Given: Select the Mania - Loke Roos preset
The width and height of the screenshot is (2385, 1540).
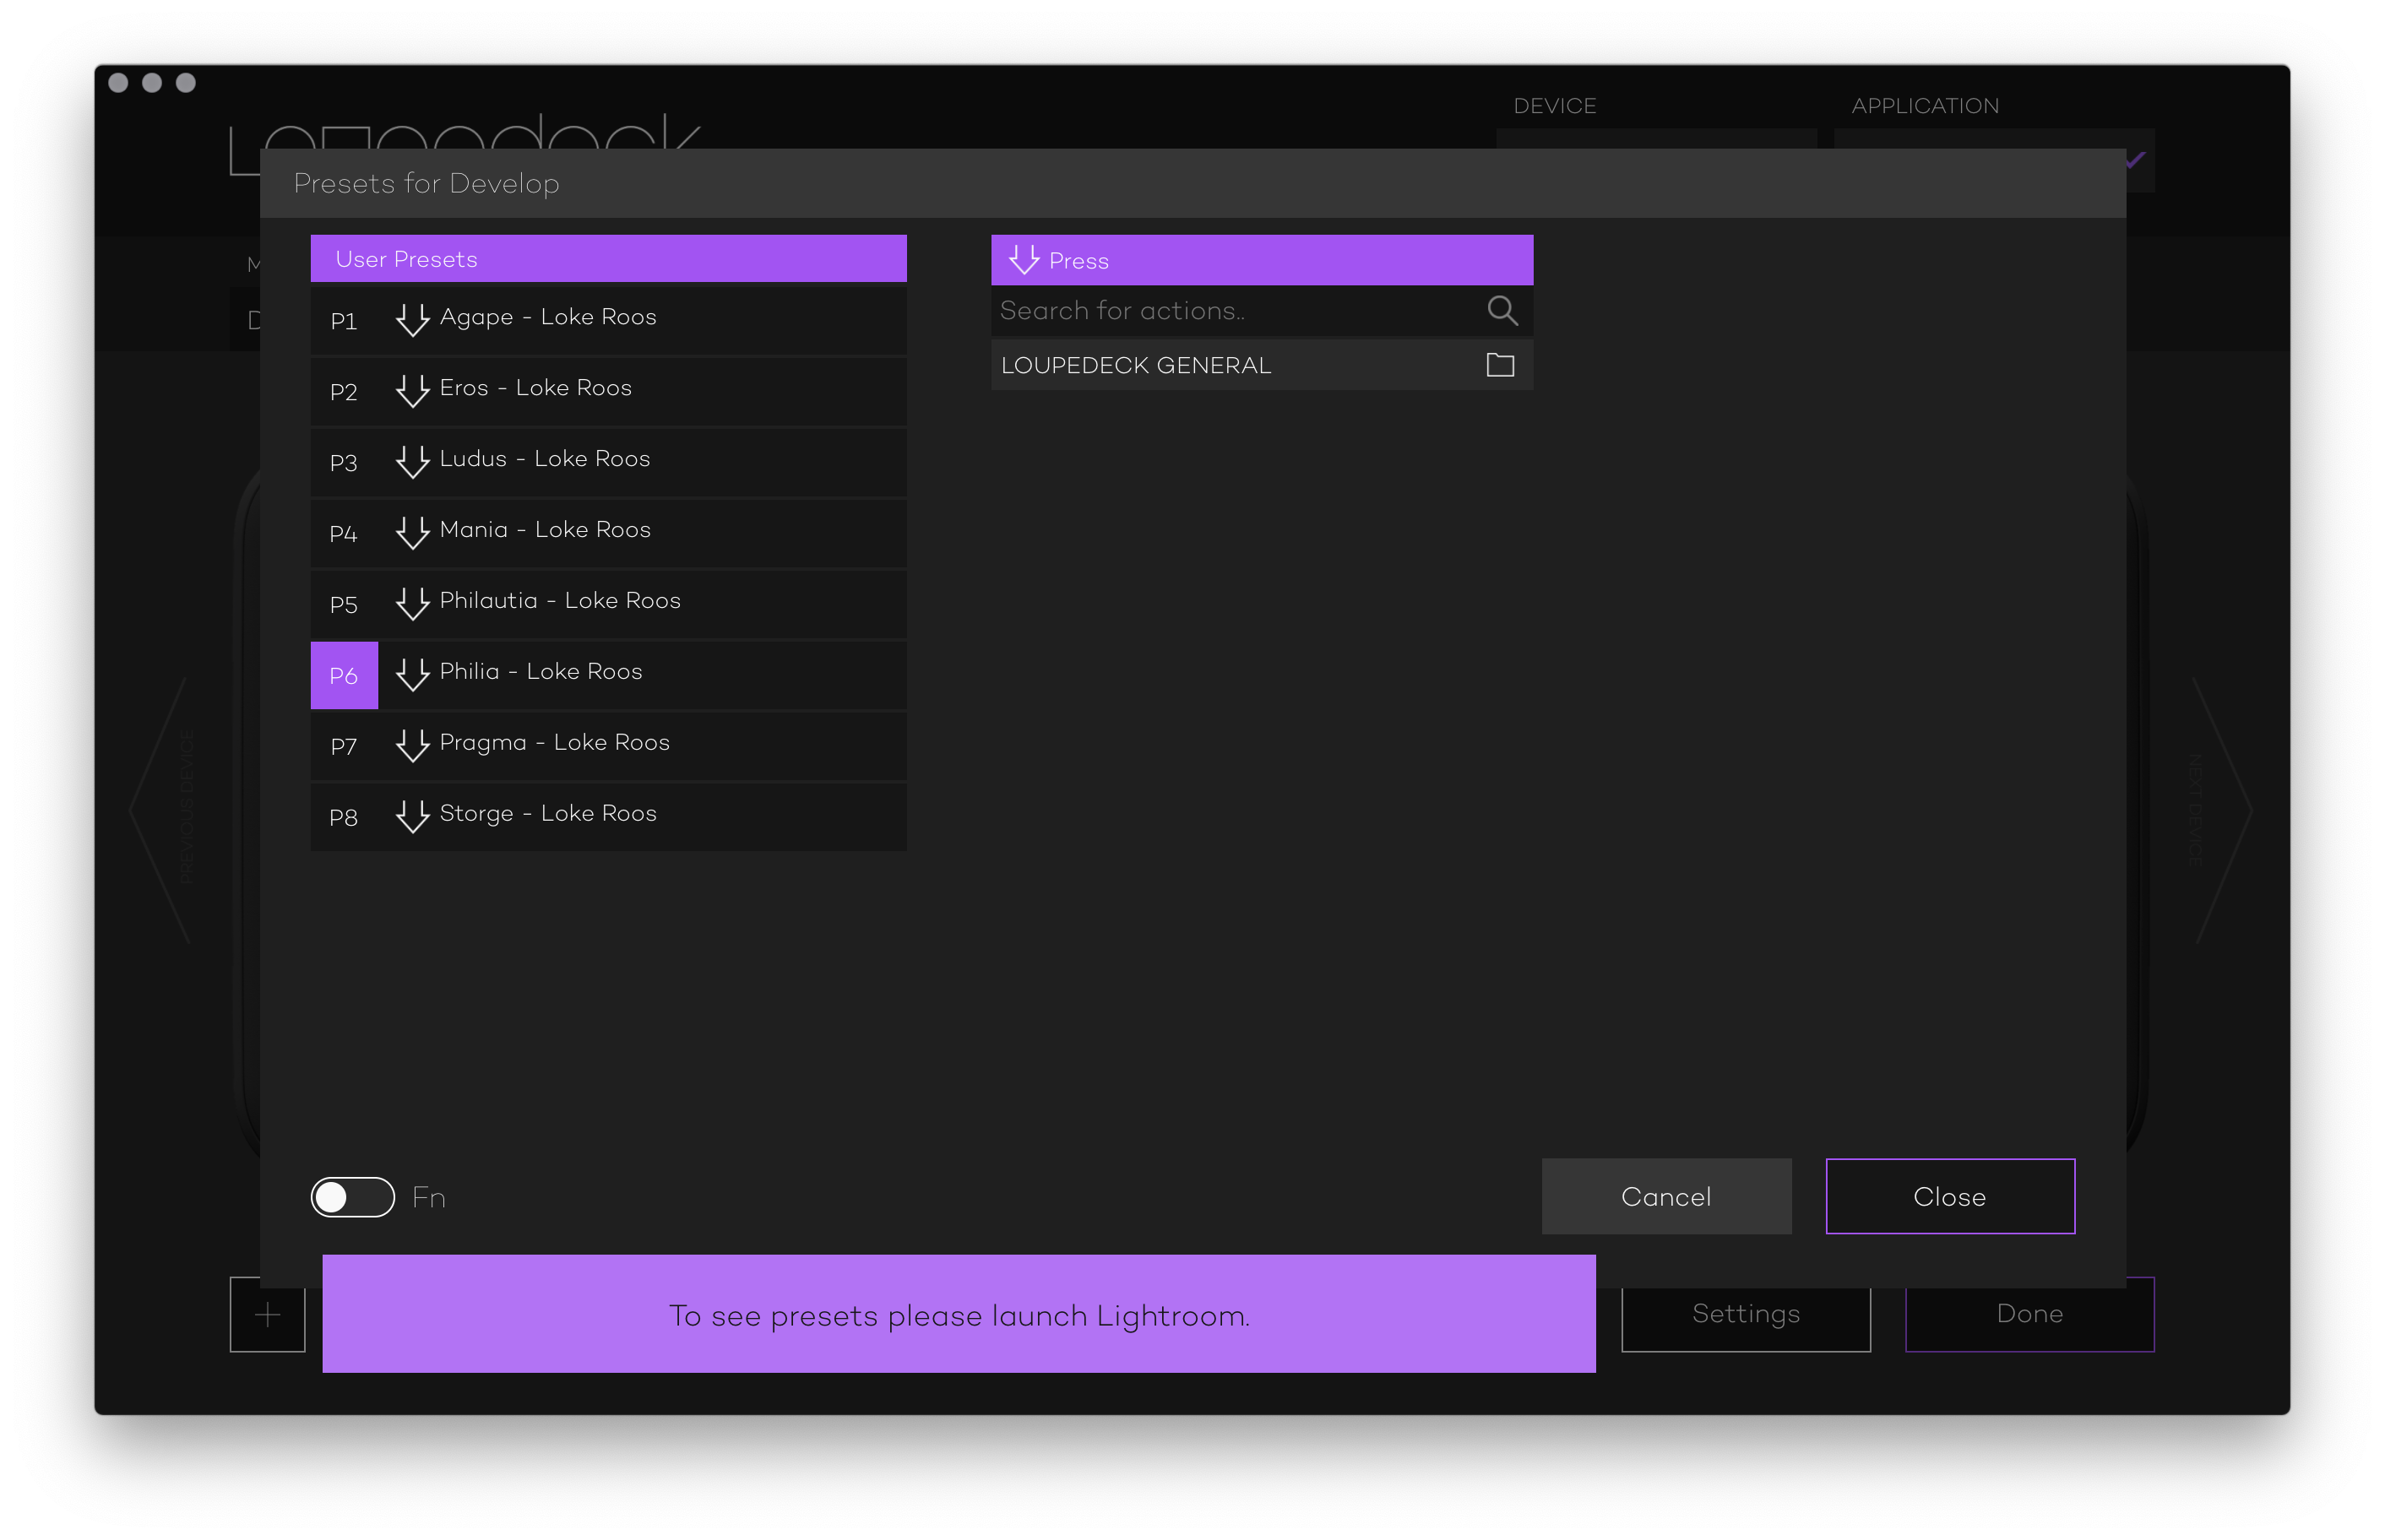Looking at the screenshot, I should coord(545,530).
